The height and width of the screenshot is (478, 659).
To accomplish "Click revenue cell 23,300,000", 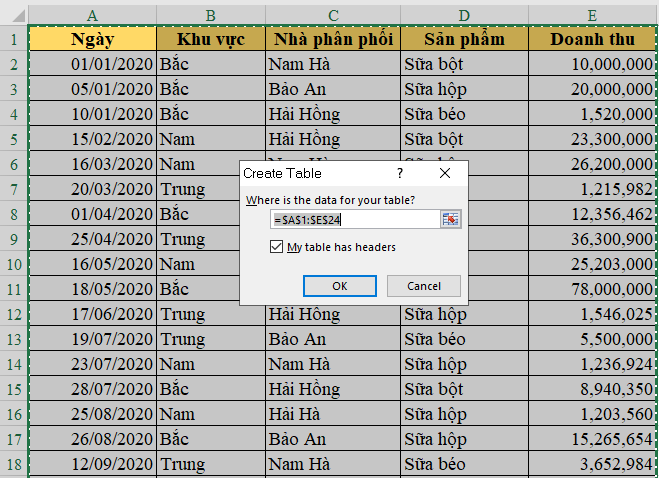I will tap(593, 139).
